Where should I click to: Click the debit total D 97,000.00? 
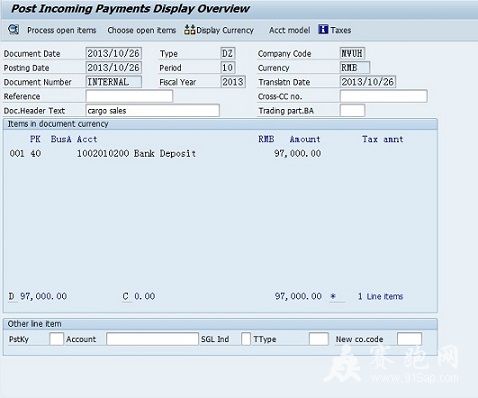click(38, 296)
